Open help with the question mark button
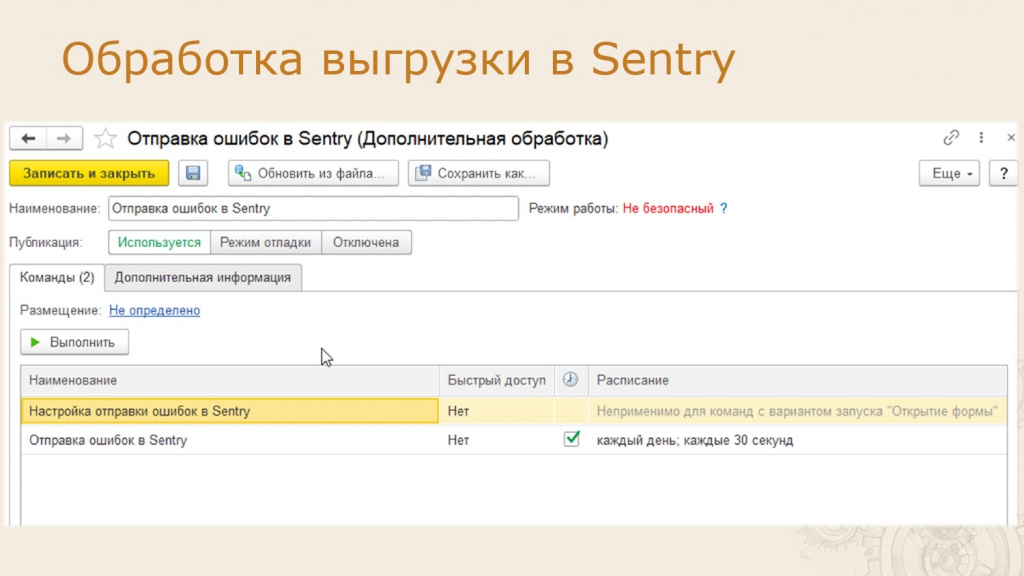The height and width of the screenshot is (576, 1024). click(1004, 173)
